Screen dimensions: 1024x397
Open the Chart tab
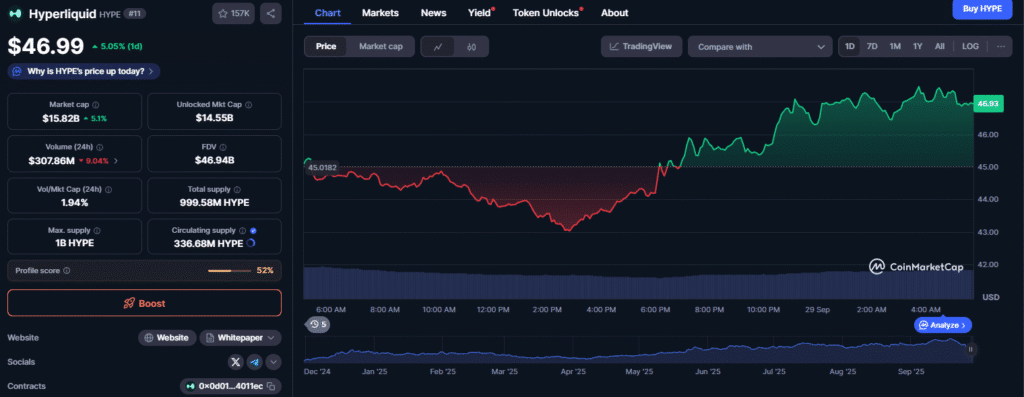[327, 12]
